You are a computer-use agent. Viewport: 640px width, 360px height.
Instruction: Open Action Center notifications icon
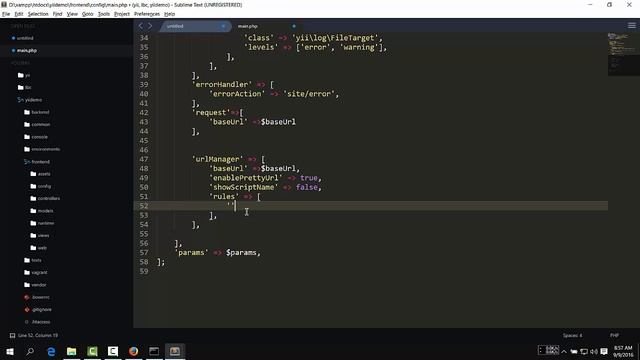604,351
